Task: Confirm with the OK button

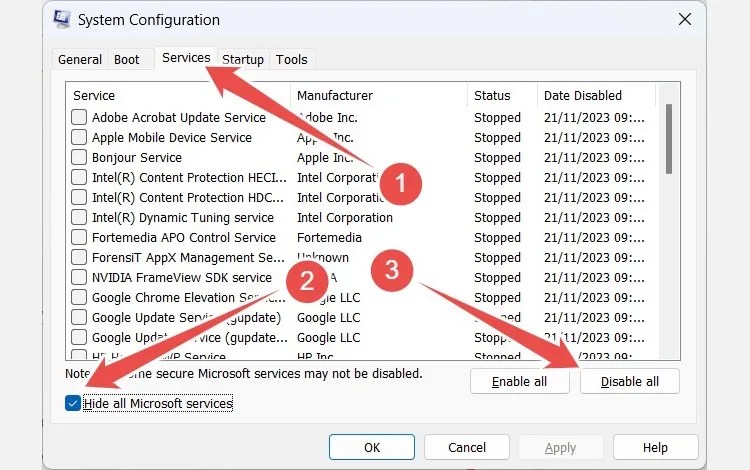Action: pyautogui.click(x=372, y=447)
